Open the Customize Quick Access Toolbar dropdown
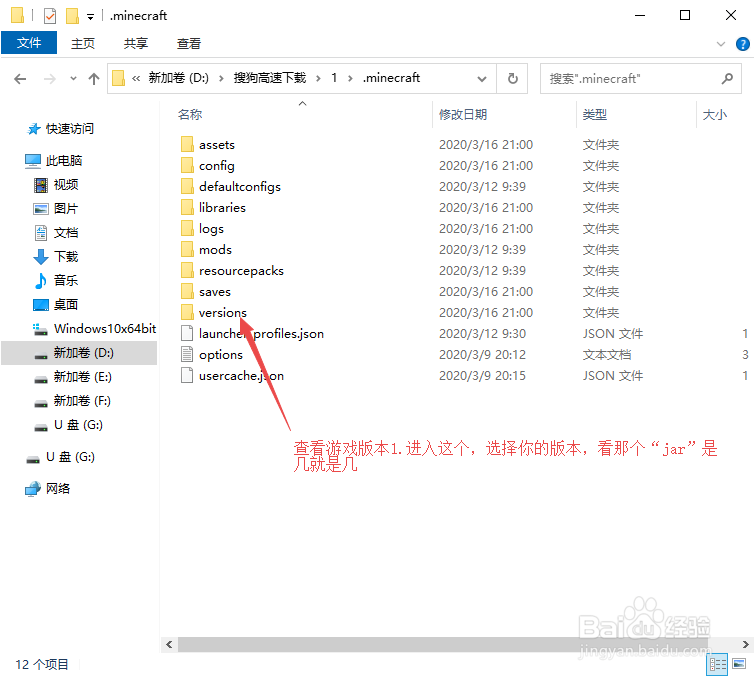755x677 pixels. point(90,17)
